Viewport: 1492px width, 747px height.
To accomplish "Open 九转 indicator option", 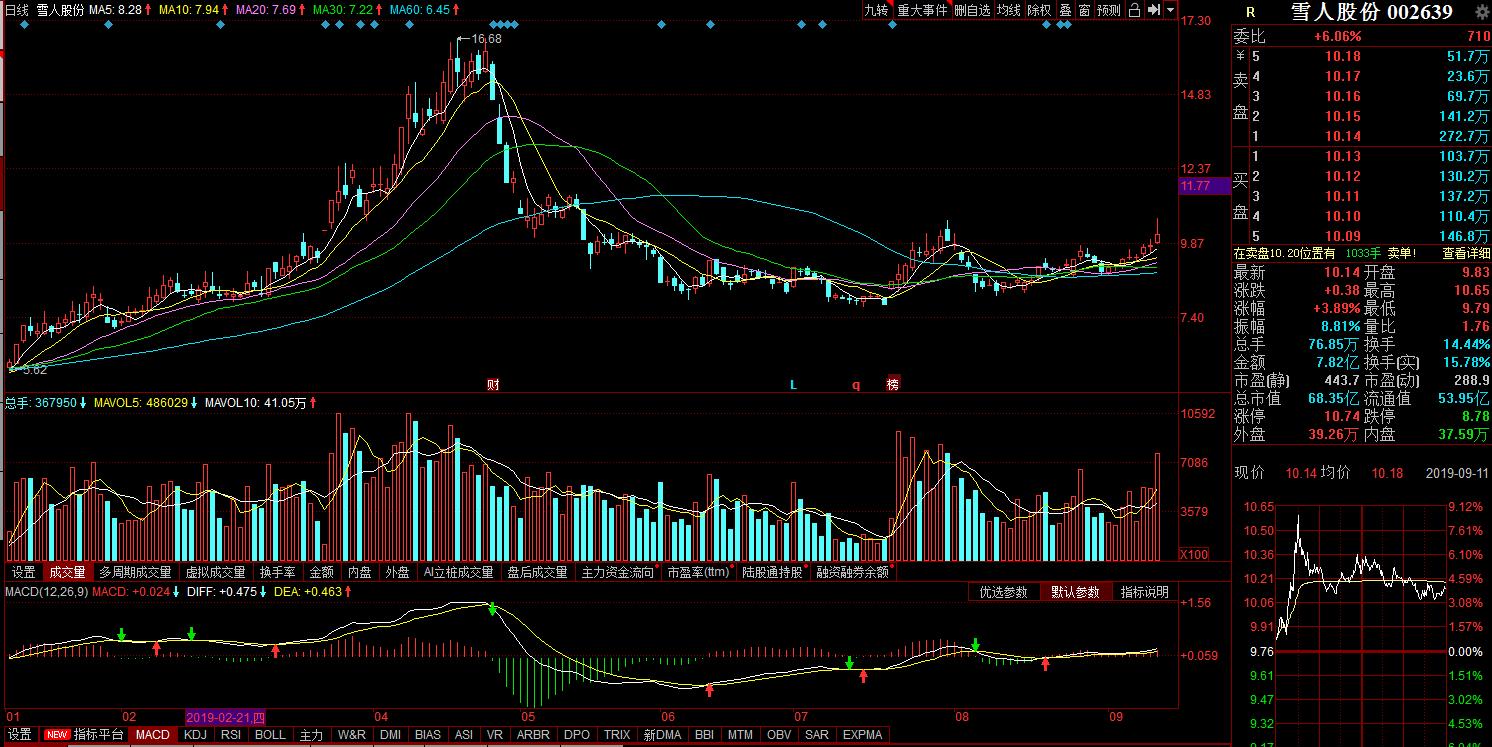I will tap(876, 10).
